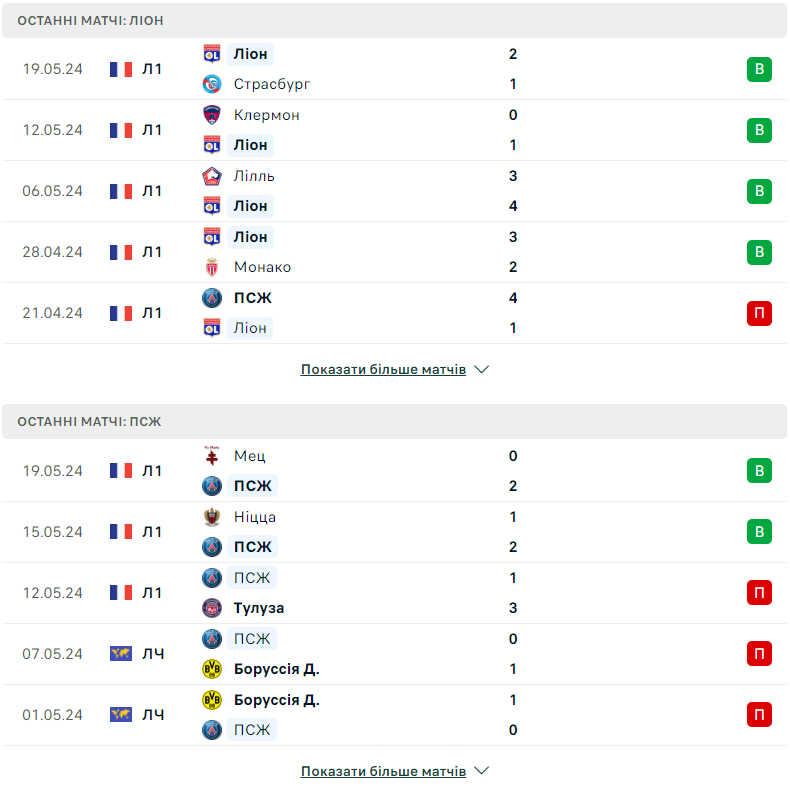Click the Lille club crest icon
Viewport: 790px width, 795px height.
211,176
